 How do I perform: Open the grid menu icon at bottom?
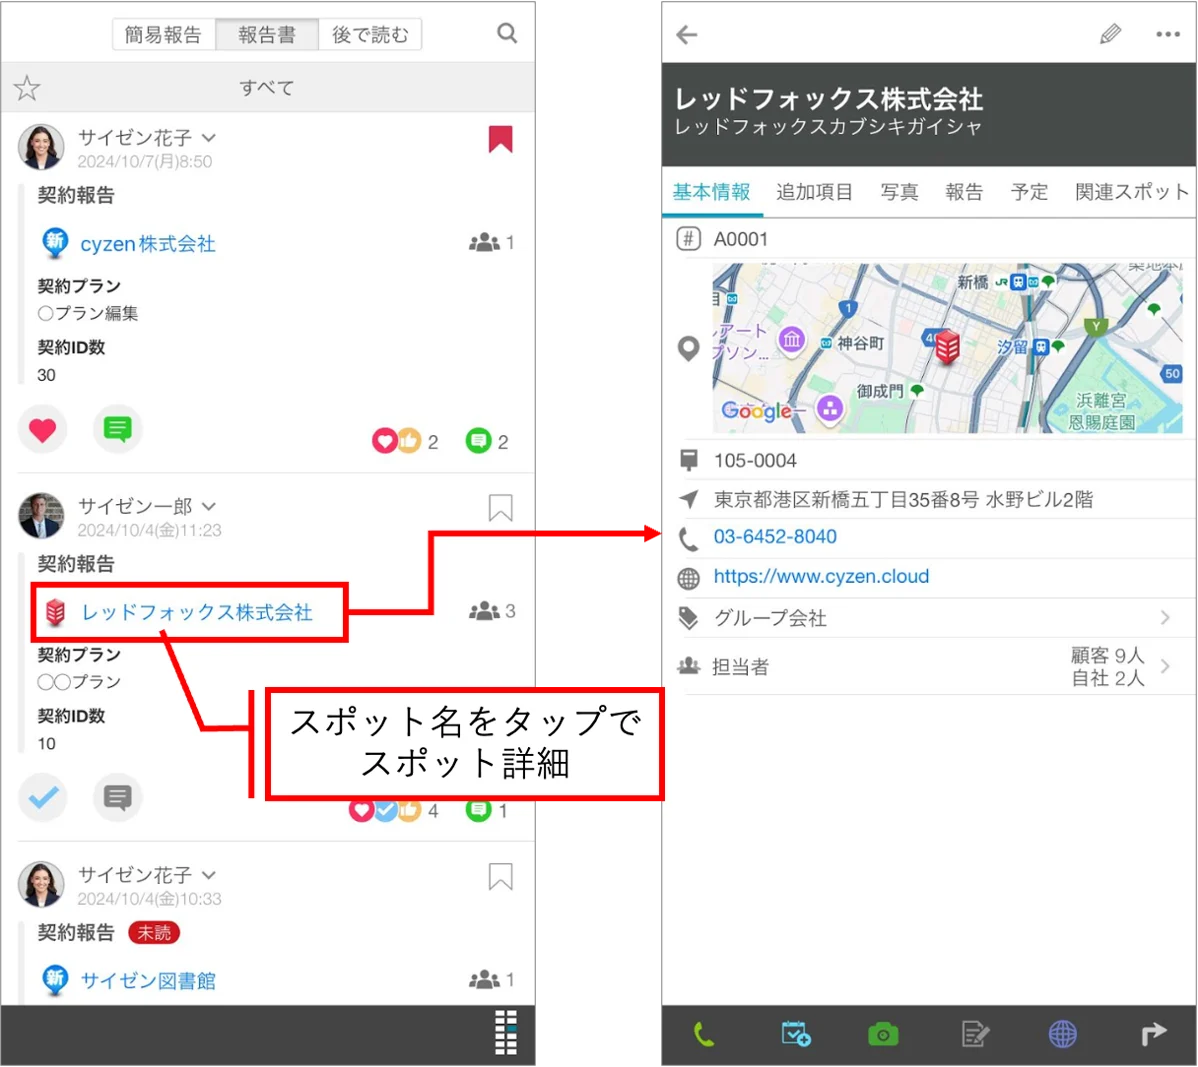(x=506, y=1033)
